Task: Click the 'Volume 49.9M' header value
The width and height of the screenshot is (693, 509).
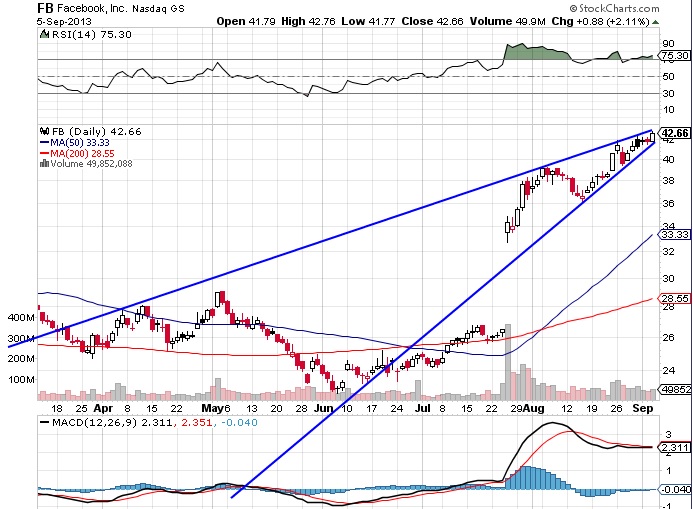Action: 507,21
